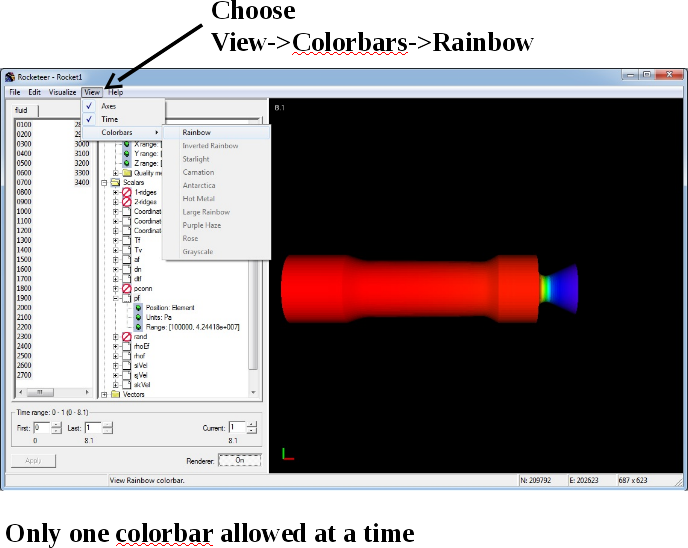Click tree panel scroll down arrow
This screenshot has height=548, width=688.
click(253, 392)
